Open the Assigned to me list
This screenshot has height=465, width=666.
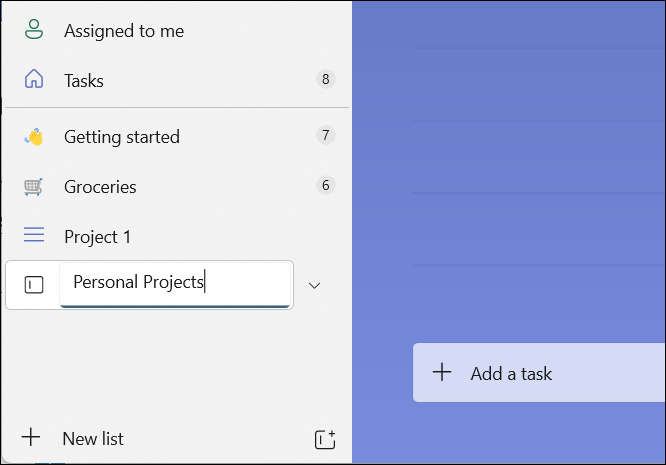tap(124, 31)
